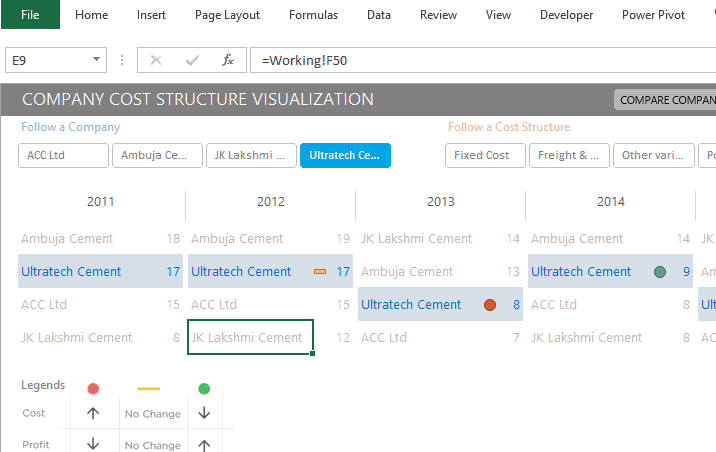Open the Developer tab
The image size is (716, 452).
coord(566,15)
